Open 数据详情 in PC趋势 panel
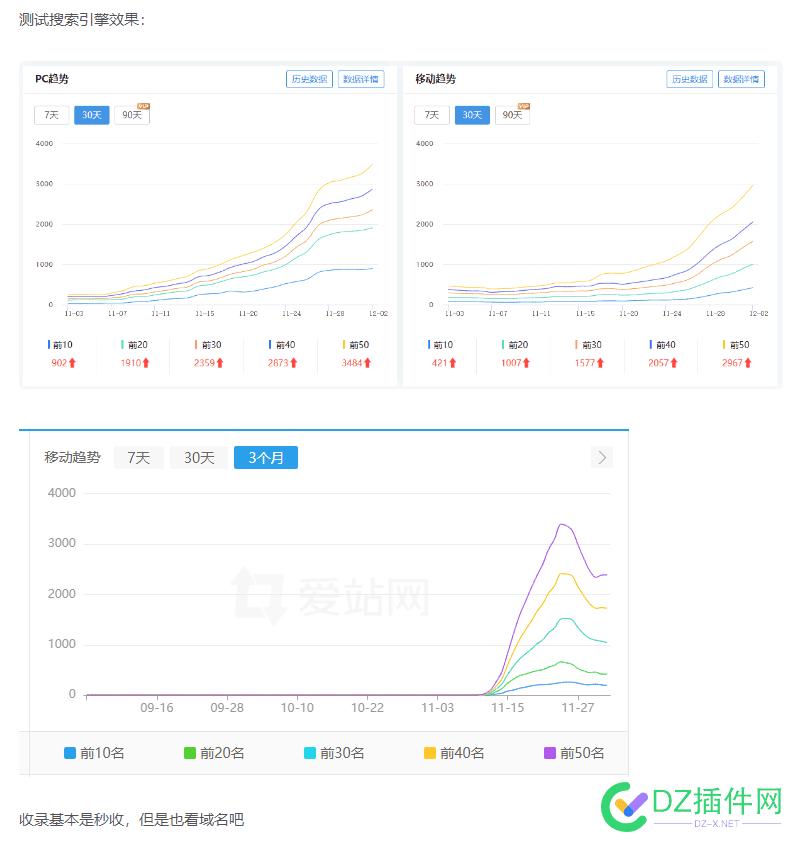801x847 pixels. (x=361, y=79)
